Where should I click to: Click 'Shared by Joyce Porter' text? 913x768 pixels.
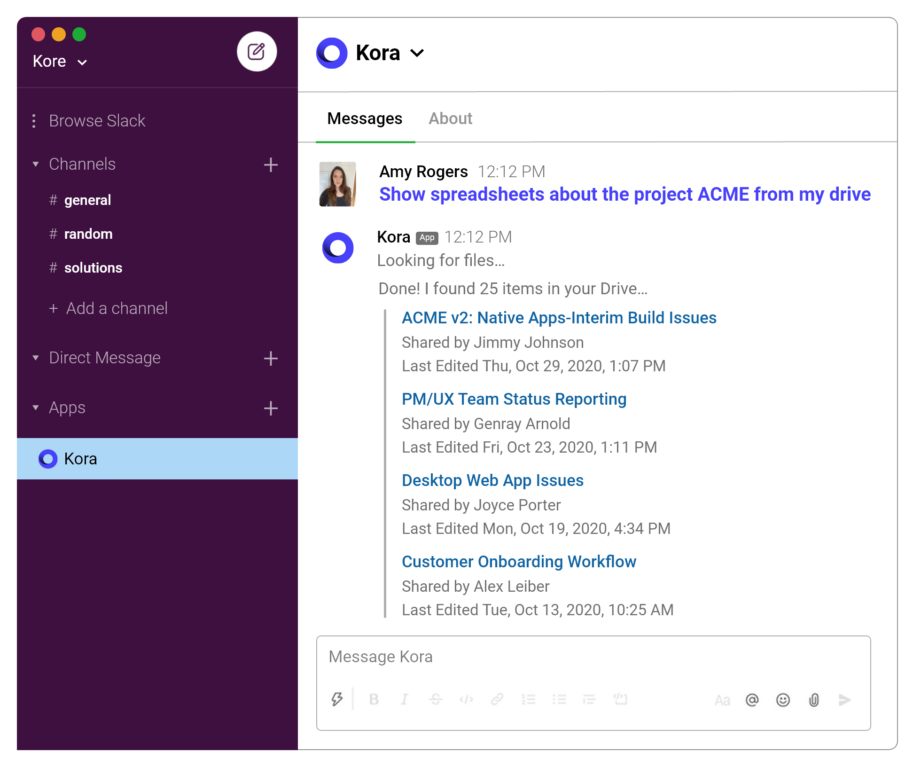[481, 505]
